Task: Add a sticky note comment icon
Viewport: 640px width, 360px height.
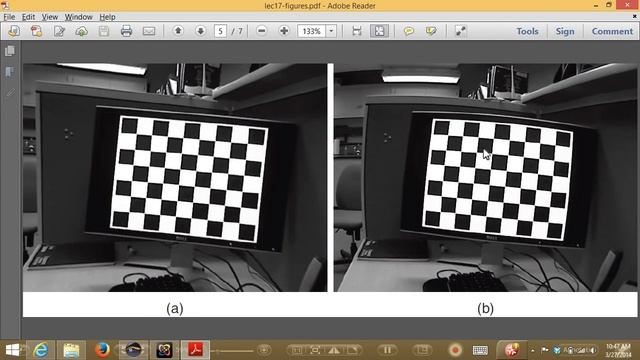Action: click(x=408, y=31)
